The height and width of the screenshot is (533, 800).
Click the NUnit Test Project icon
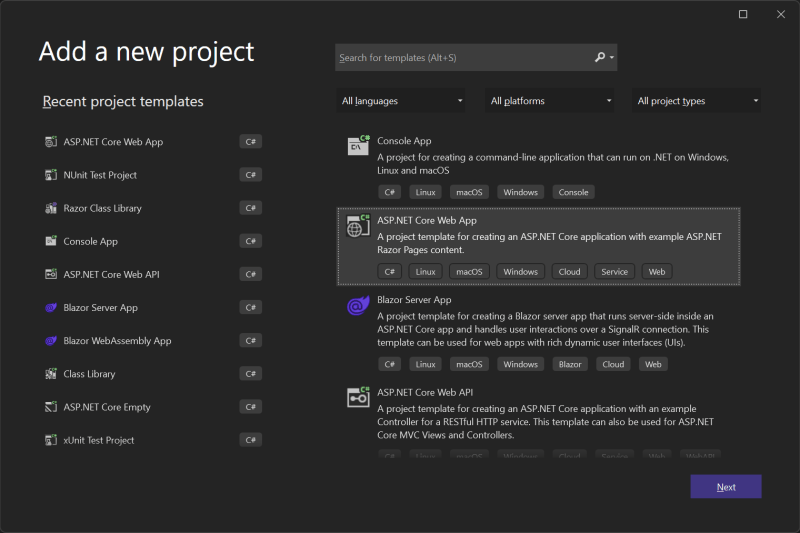point(51,175)
